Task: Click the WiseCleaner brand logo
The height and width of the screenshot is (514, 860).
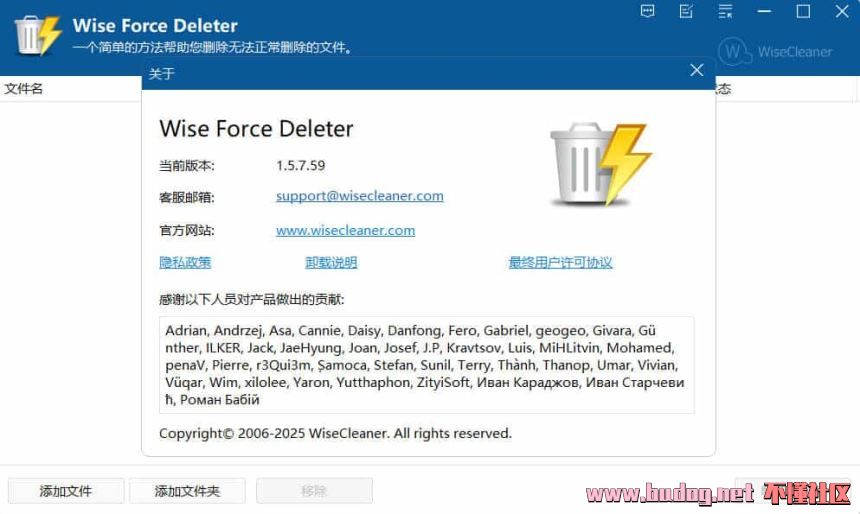Action: (774, 52)
